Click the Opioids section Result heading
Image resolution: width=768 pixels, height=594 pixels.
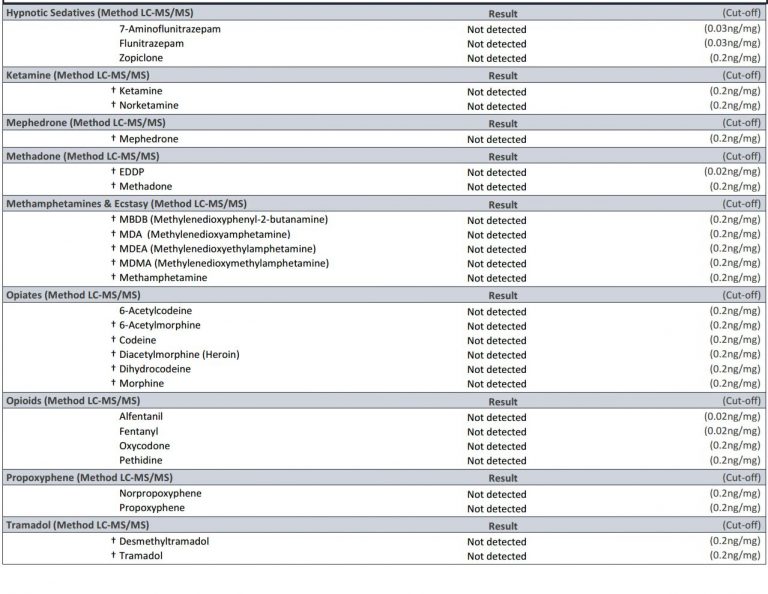tap(503, 402)
